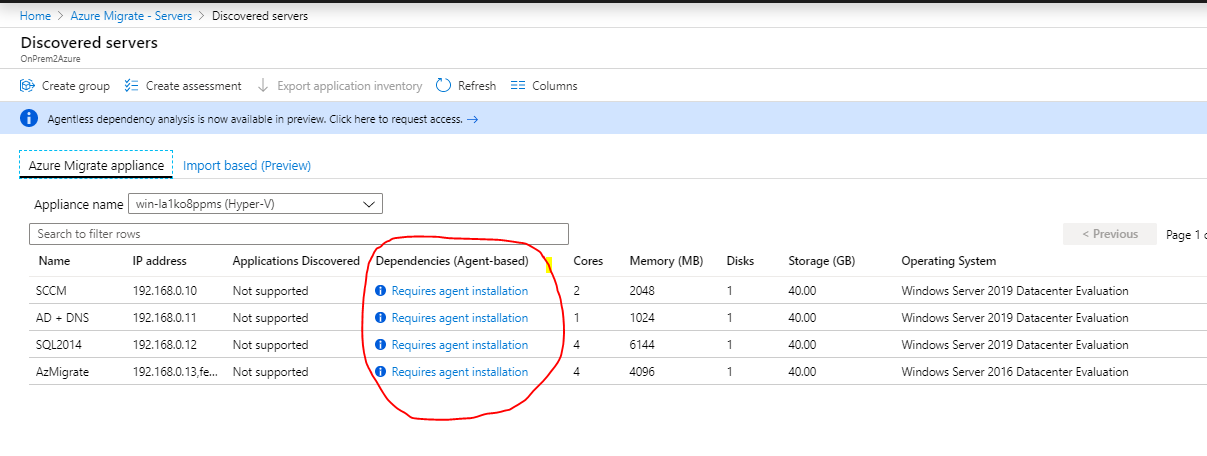Click Requires agent installation for AD + DNS
Screen dimensions: 1207x456
pos(460,318)
